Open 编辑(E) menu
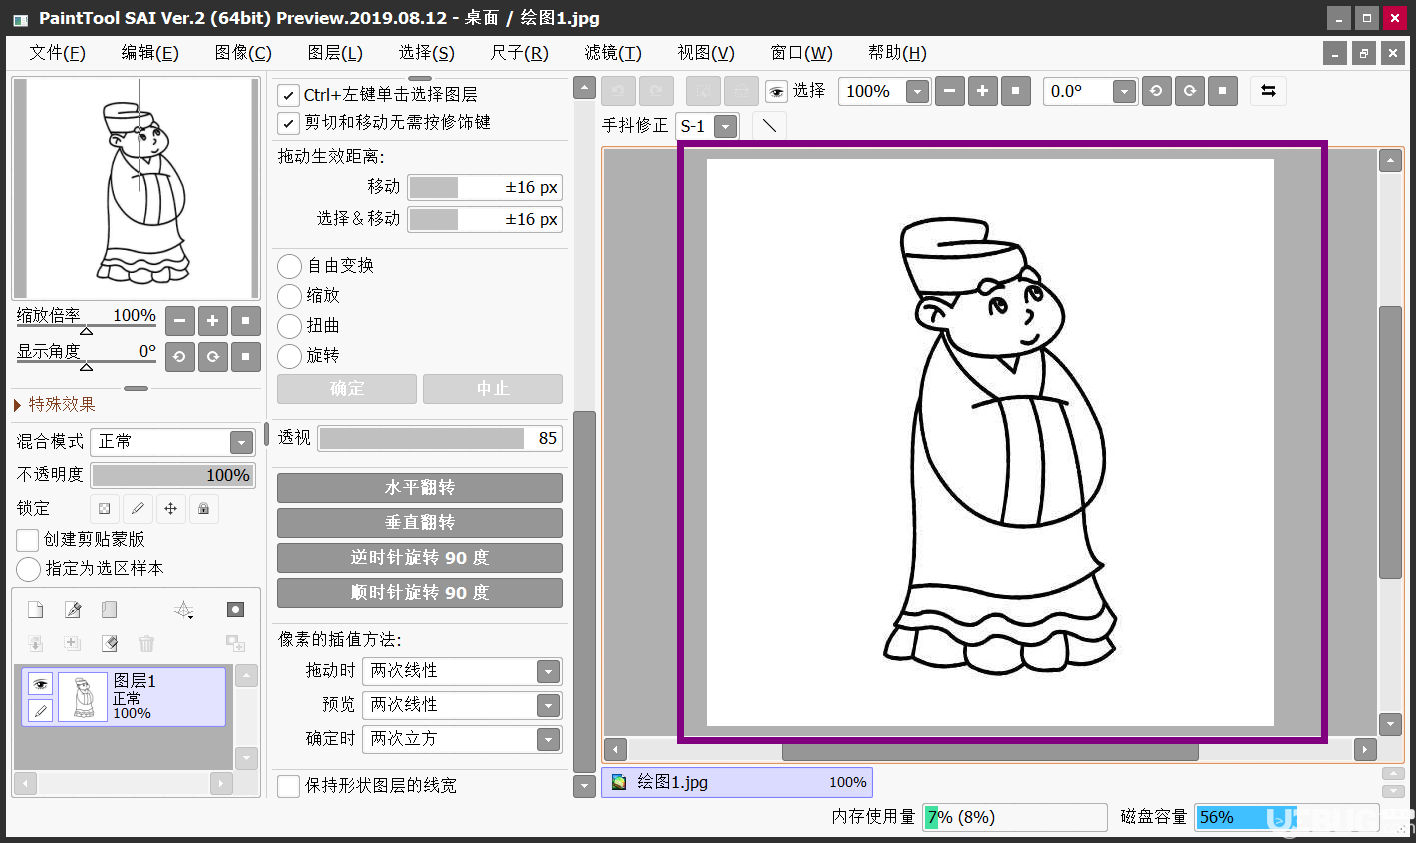Screen dimensions: 1416x843 [150, 53]
